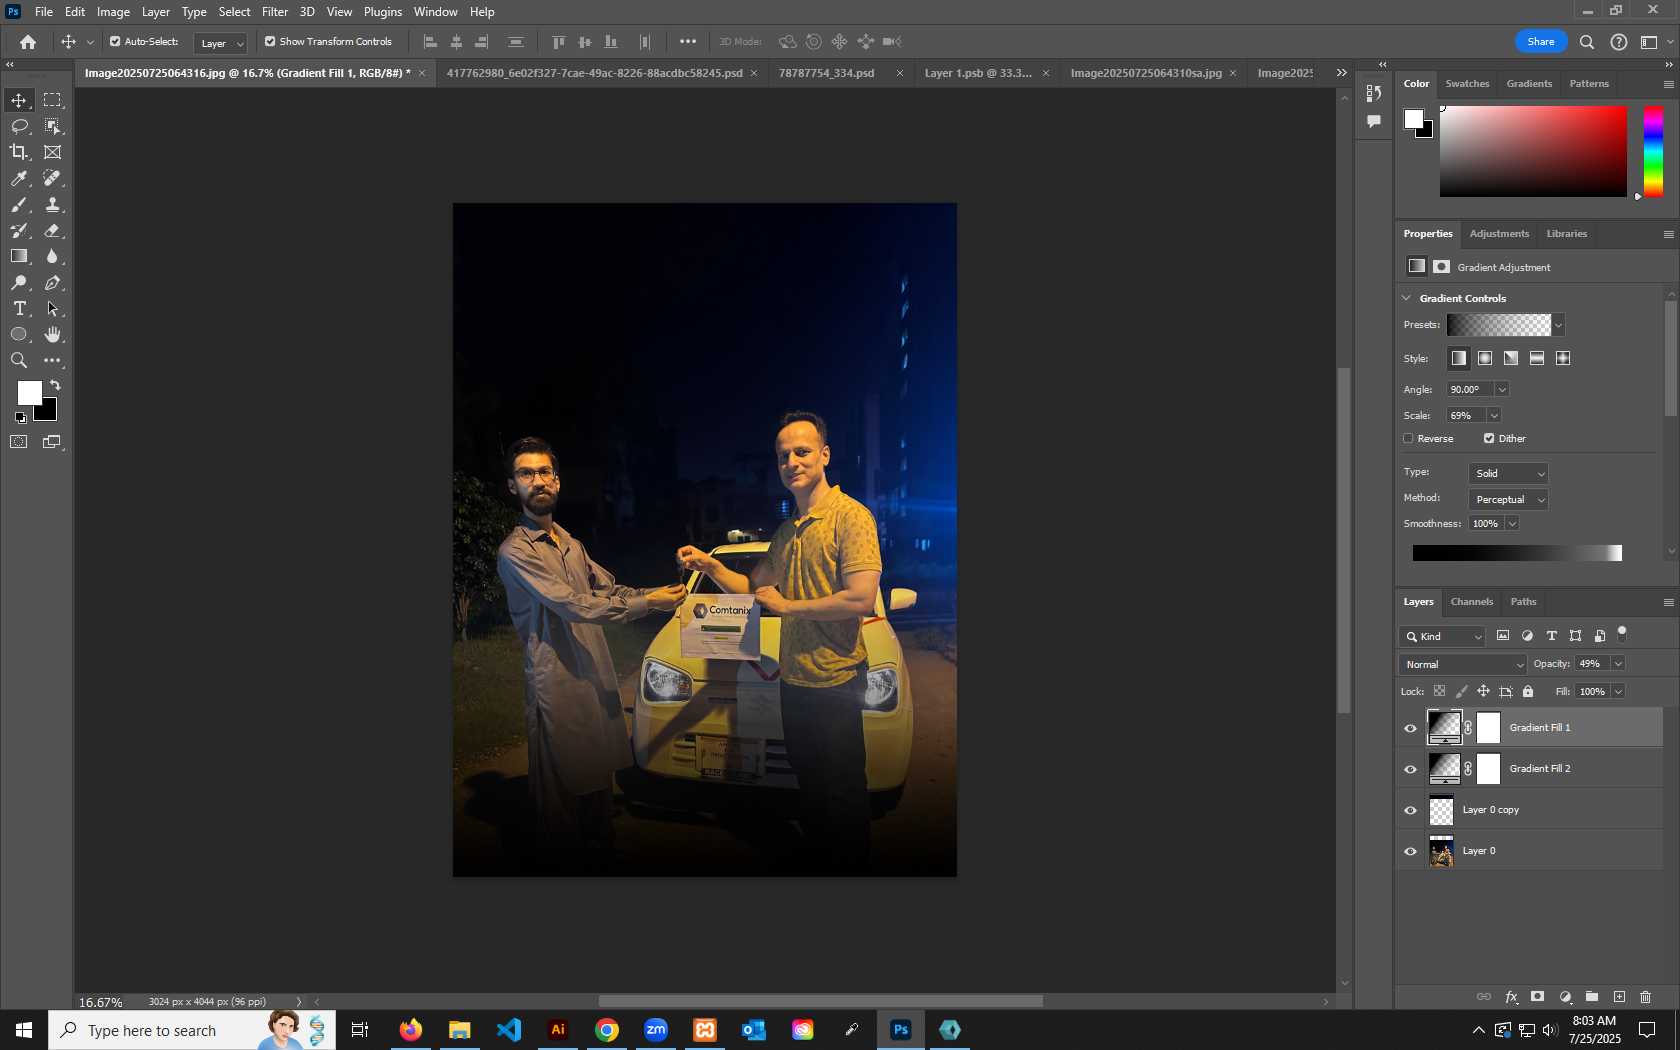The width and height of the screenshot is (1680, 1050).
Task: Select the Eyedropper tool
Action: (19, 178)
